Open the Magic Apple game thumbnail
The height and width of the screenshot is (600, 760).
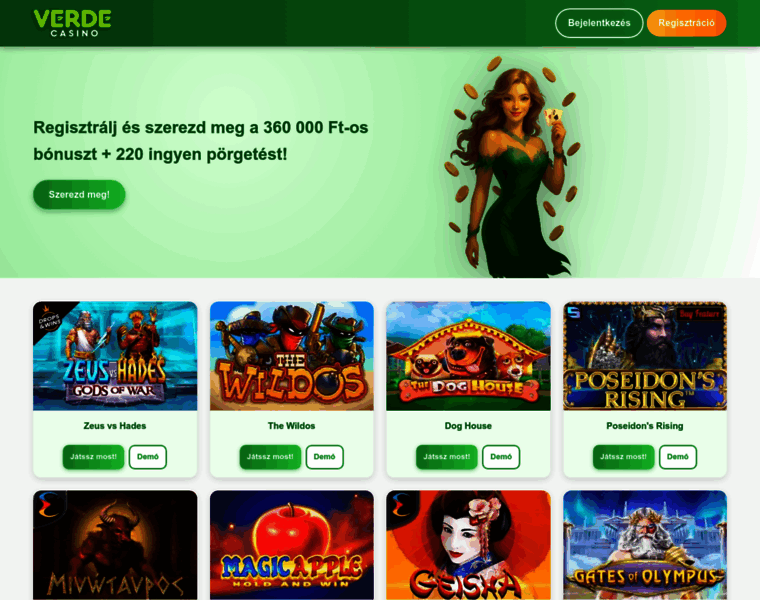click(x=292, y=545)
